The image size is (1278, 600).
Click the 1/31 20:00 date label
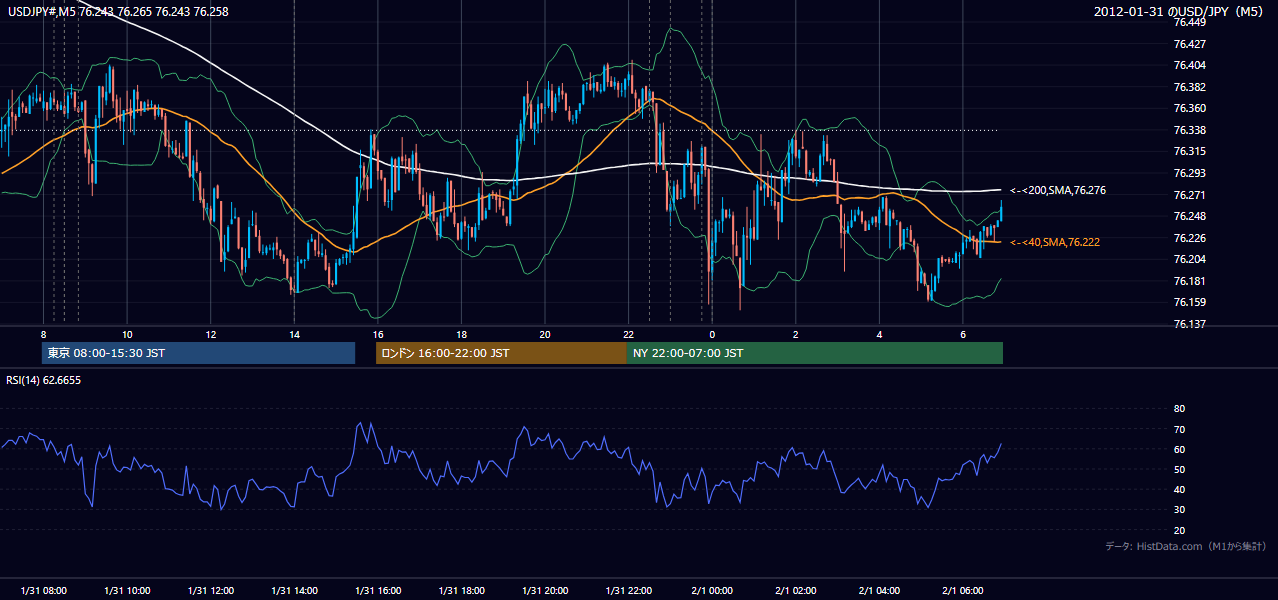[545, 591]
